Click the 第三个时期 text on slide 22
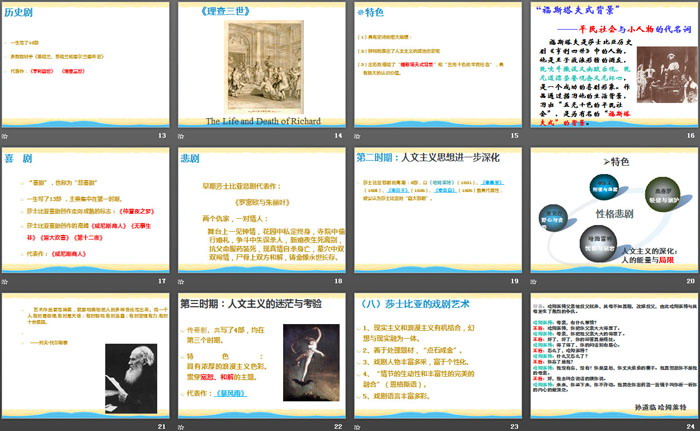Viewport: 700px width, 431px height. [204, 340]
